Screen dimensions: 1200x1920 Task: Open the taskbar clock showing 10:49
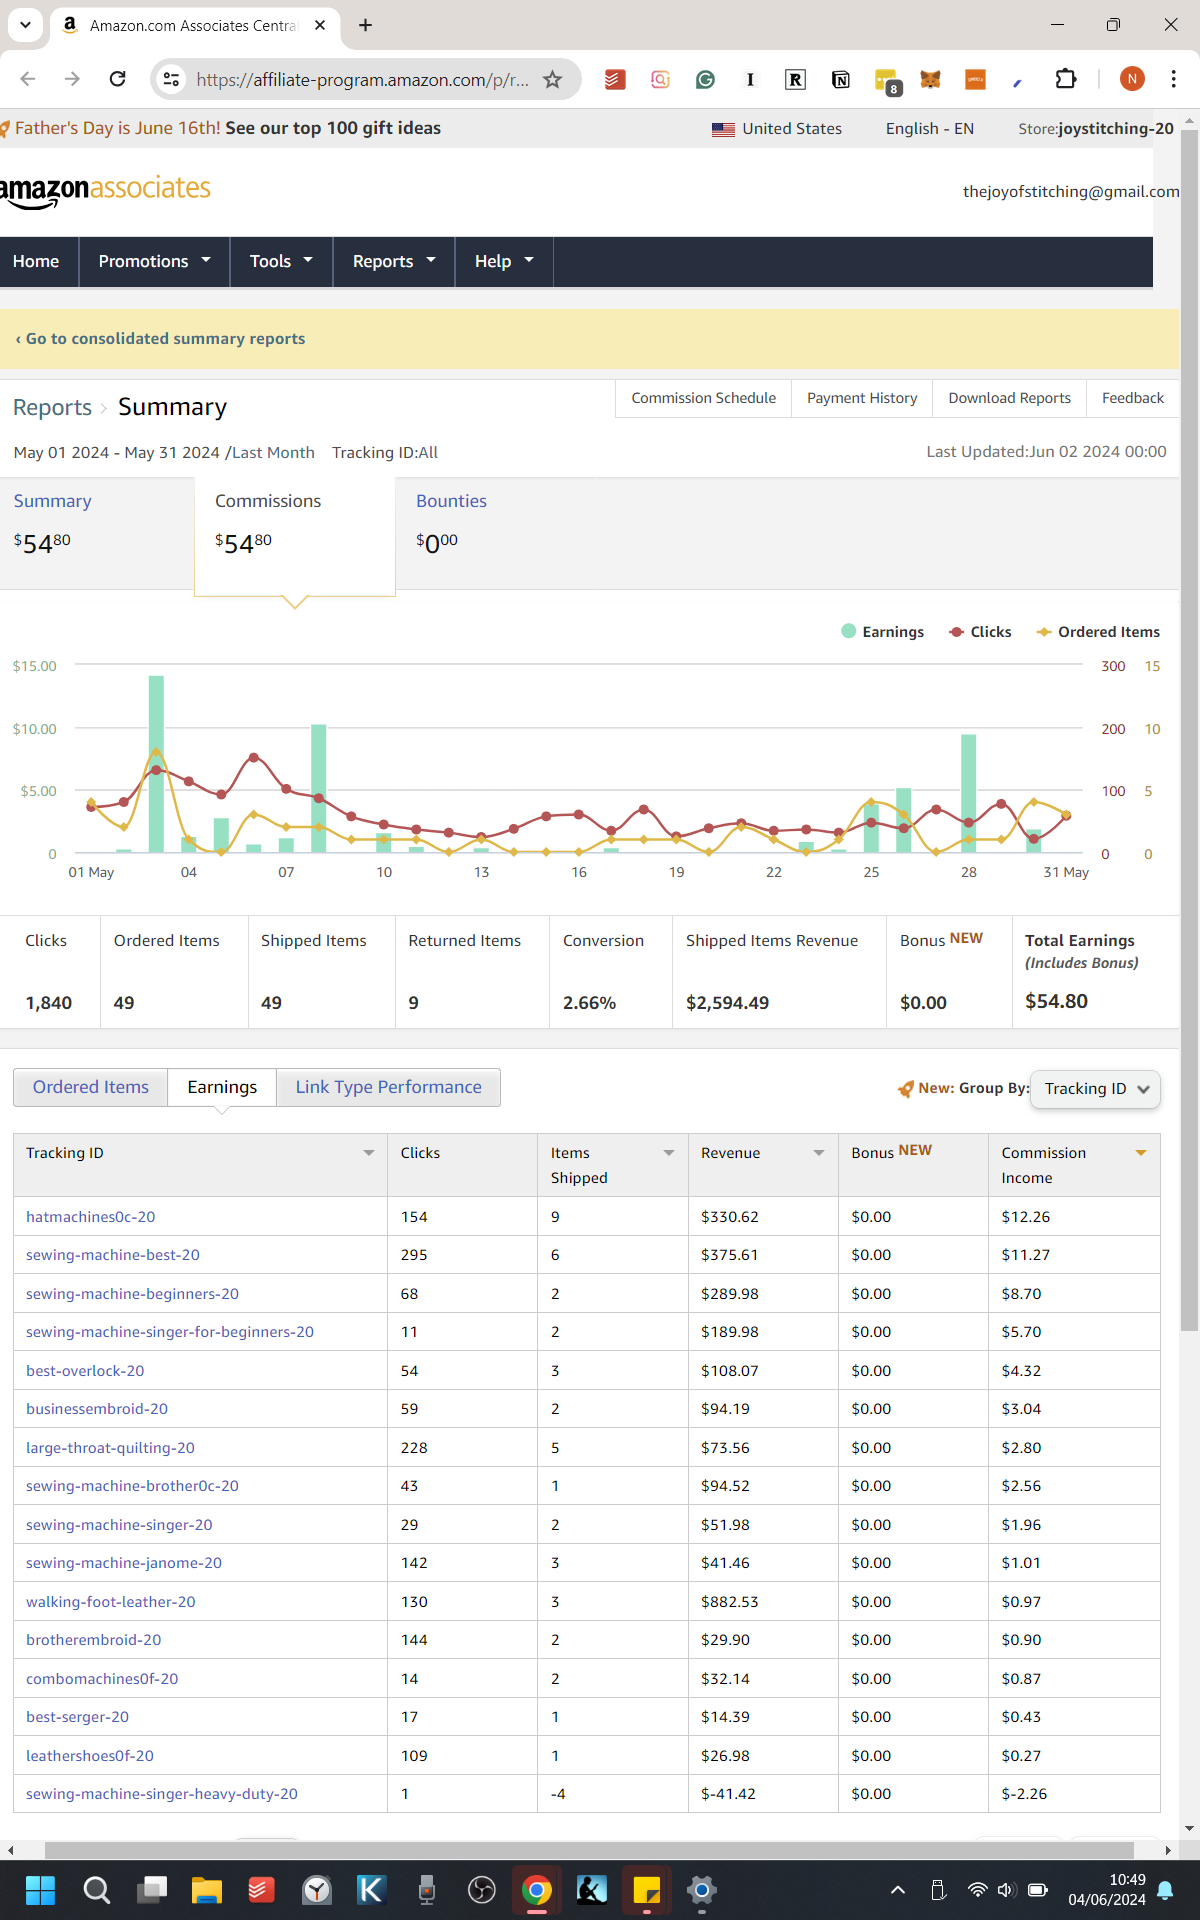[1107, 1890]
